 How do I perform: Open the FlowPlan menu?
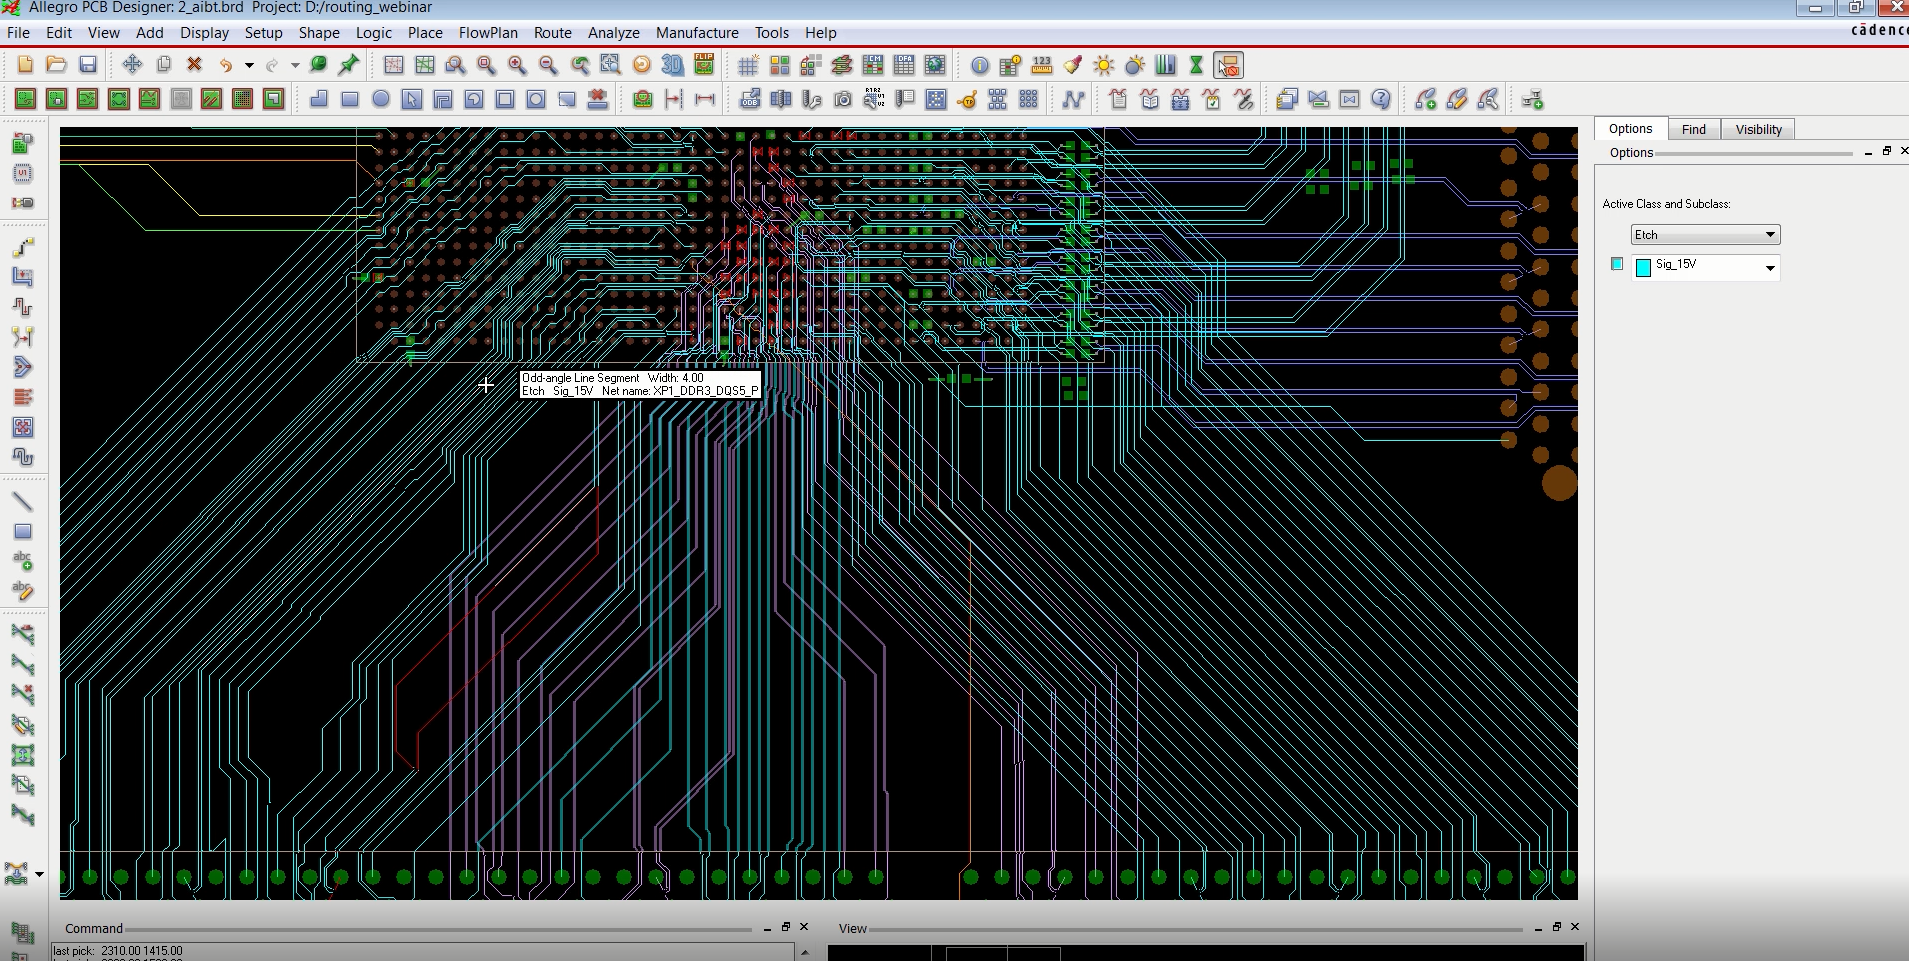click(x=488, y=32)
